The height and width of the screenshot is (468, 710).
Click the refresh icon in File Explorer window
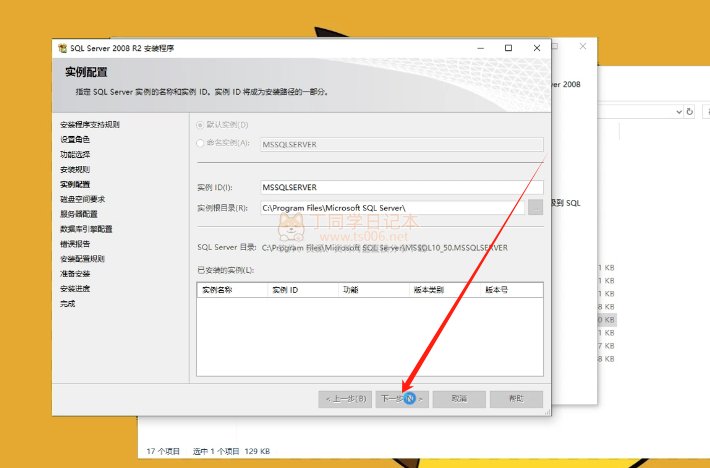coord(690,111)
